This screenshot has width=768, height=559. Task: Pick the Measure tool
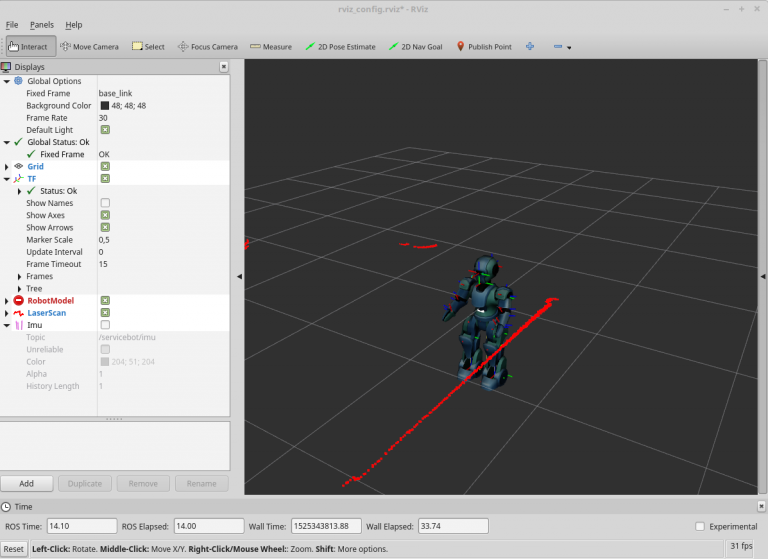[x=271, y=46]
